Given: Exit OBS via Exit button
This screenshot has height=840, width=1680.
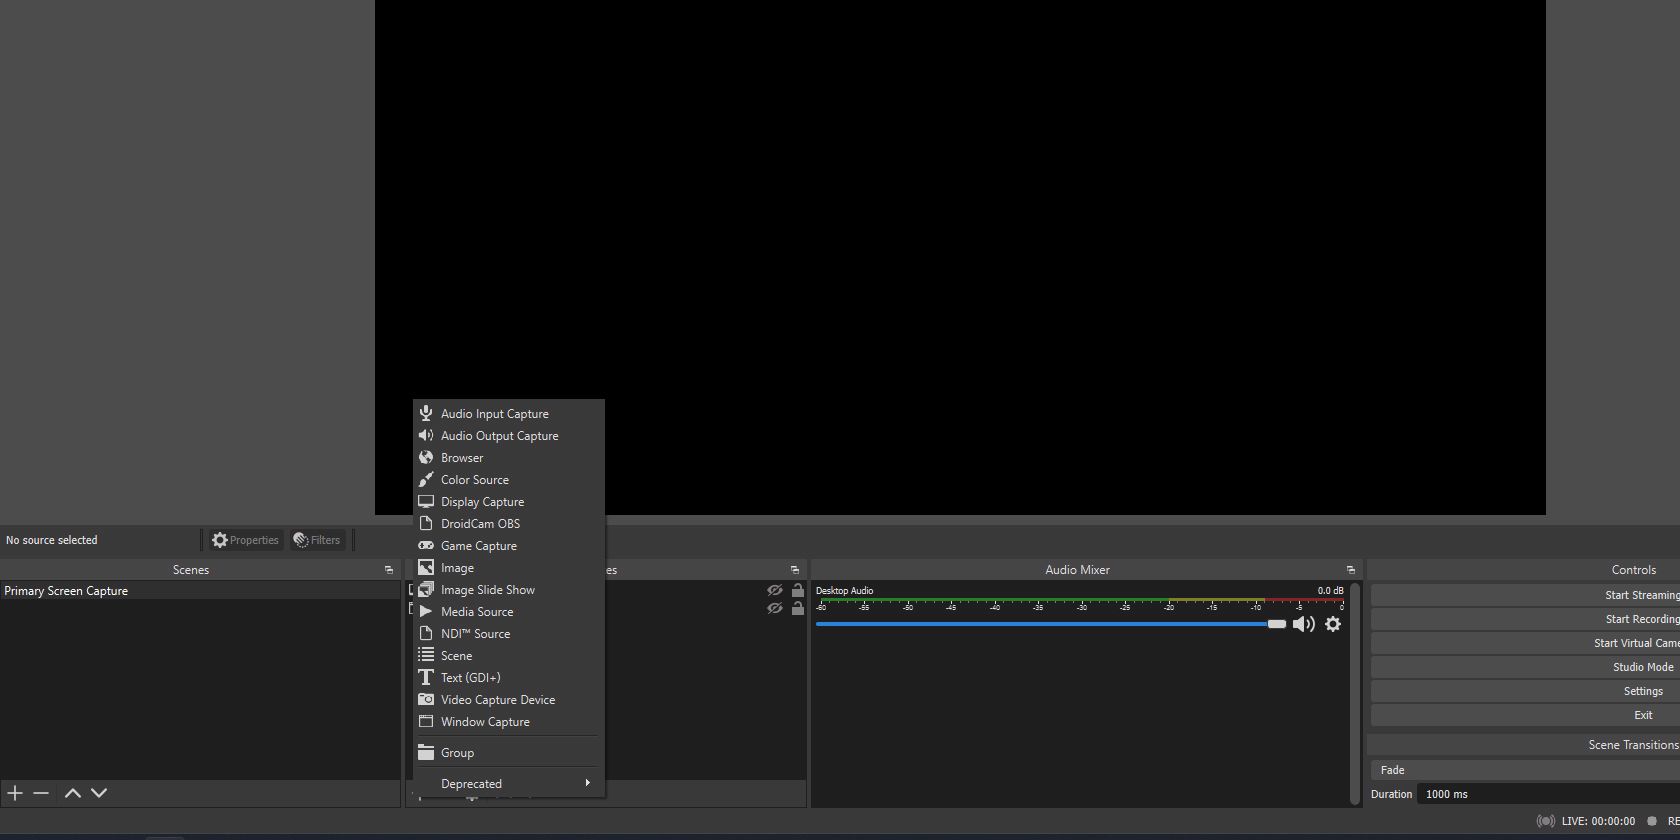Looking at the screenshot, I should tap(1525, 715).
